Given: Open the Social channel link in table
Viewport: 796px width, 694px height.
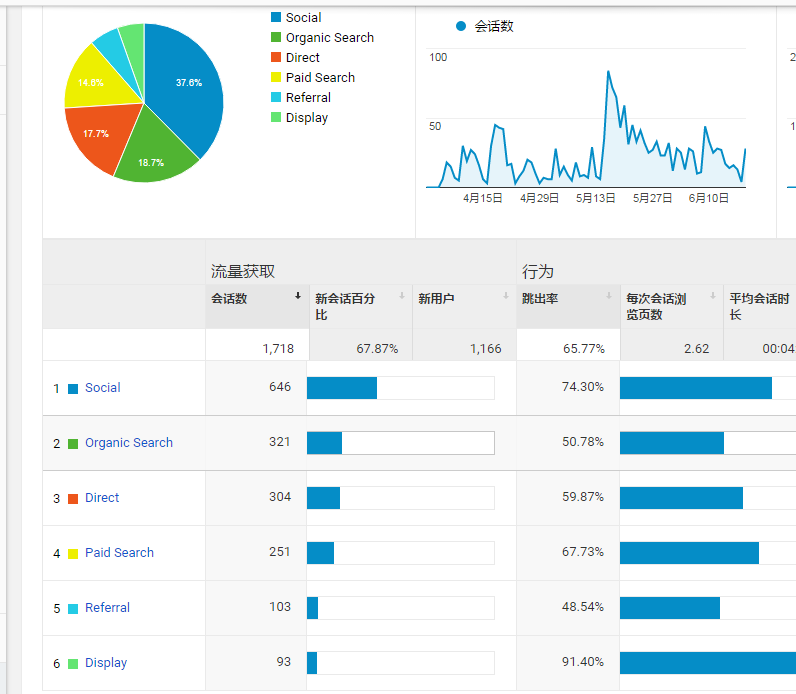Looking at the screenshot, I should [102, 388].
